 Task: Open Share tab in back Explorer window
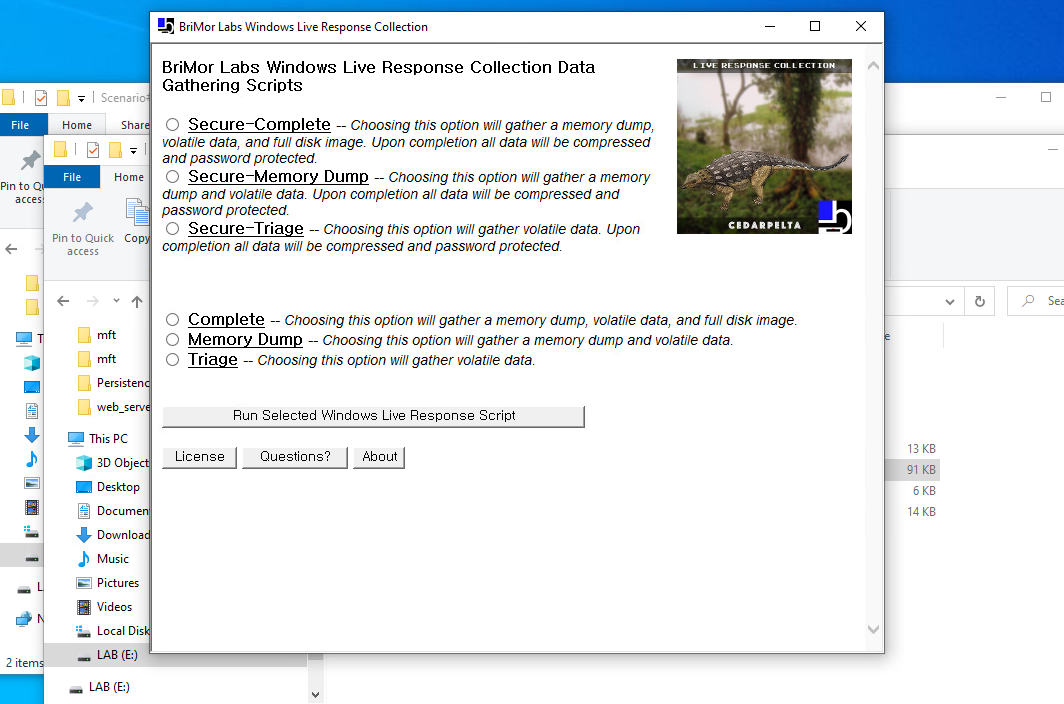click(x=135, y=125)
